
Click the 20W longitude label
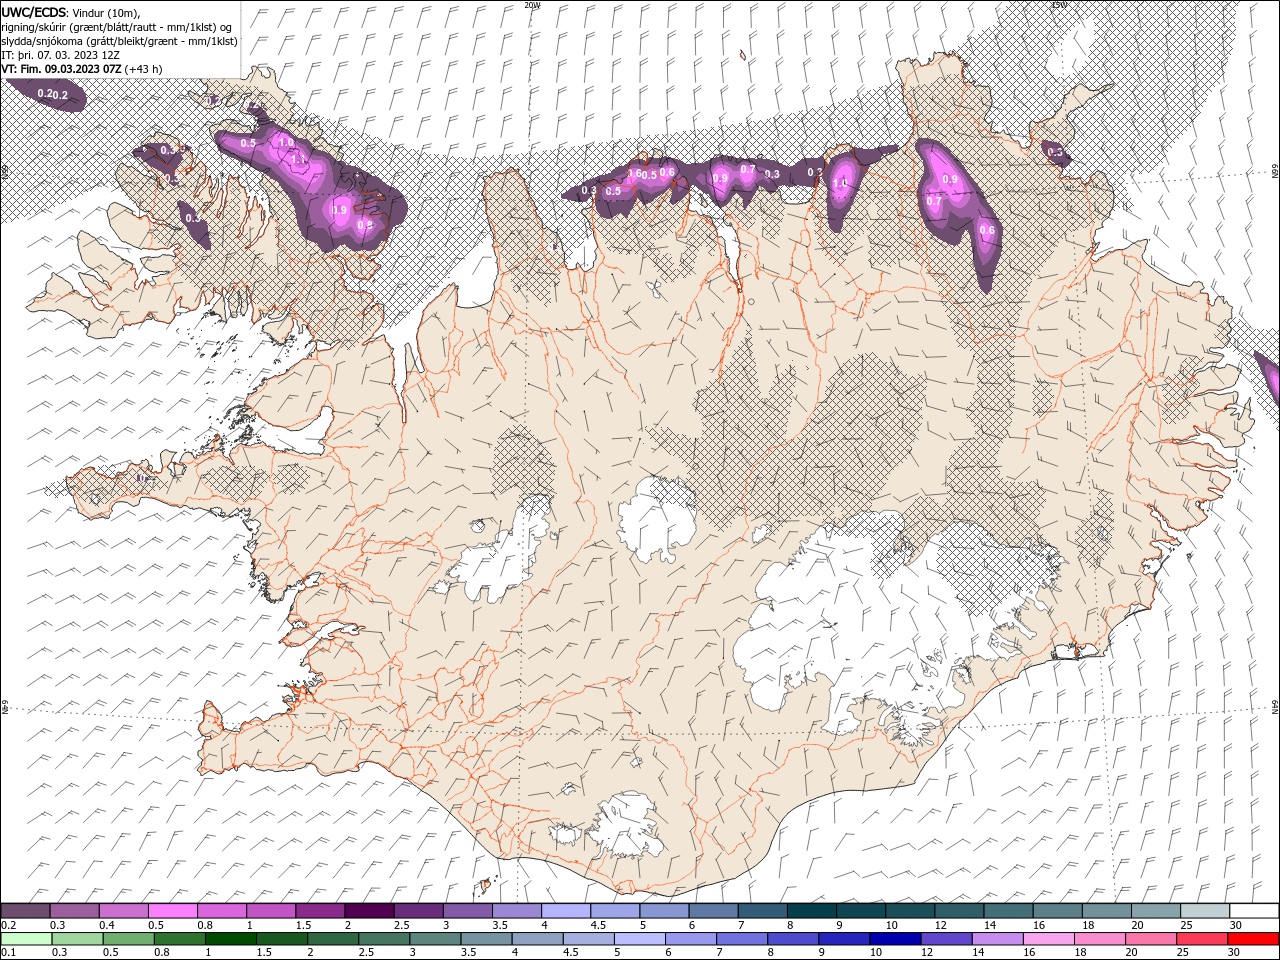[531, 5]
